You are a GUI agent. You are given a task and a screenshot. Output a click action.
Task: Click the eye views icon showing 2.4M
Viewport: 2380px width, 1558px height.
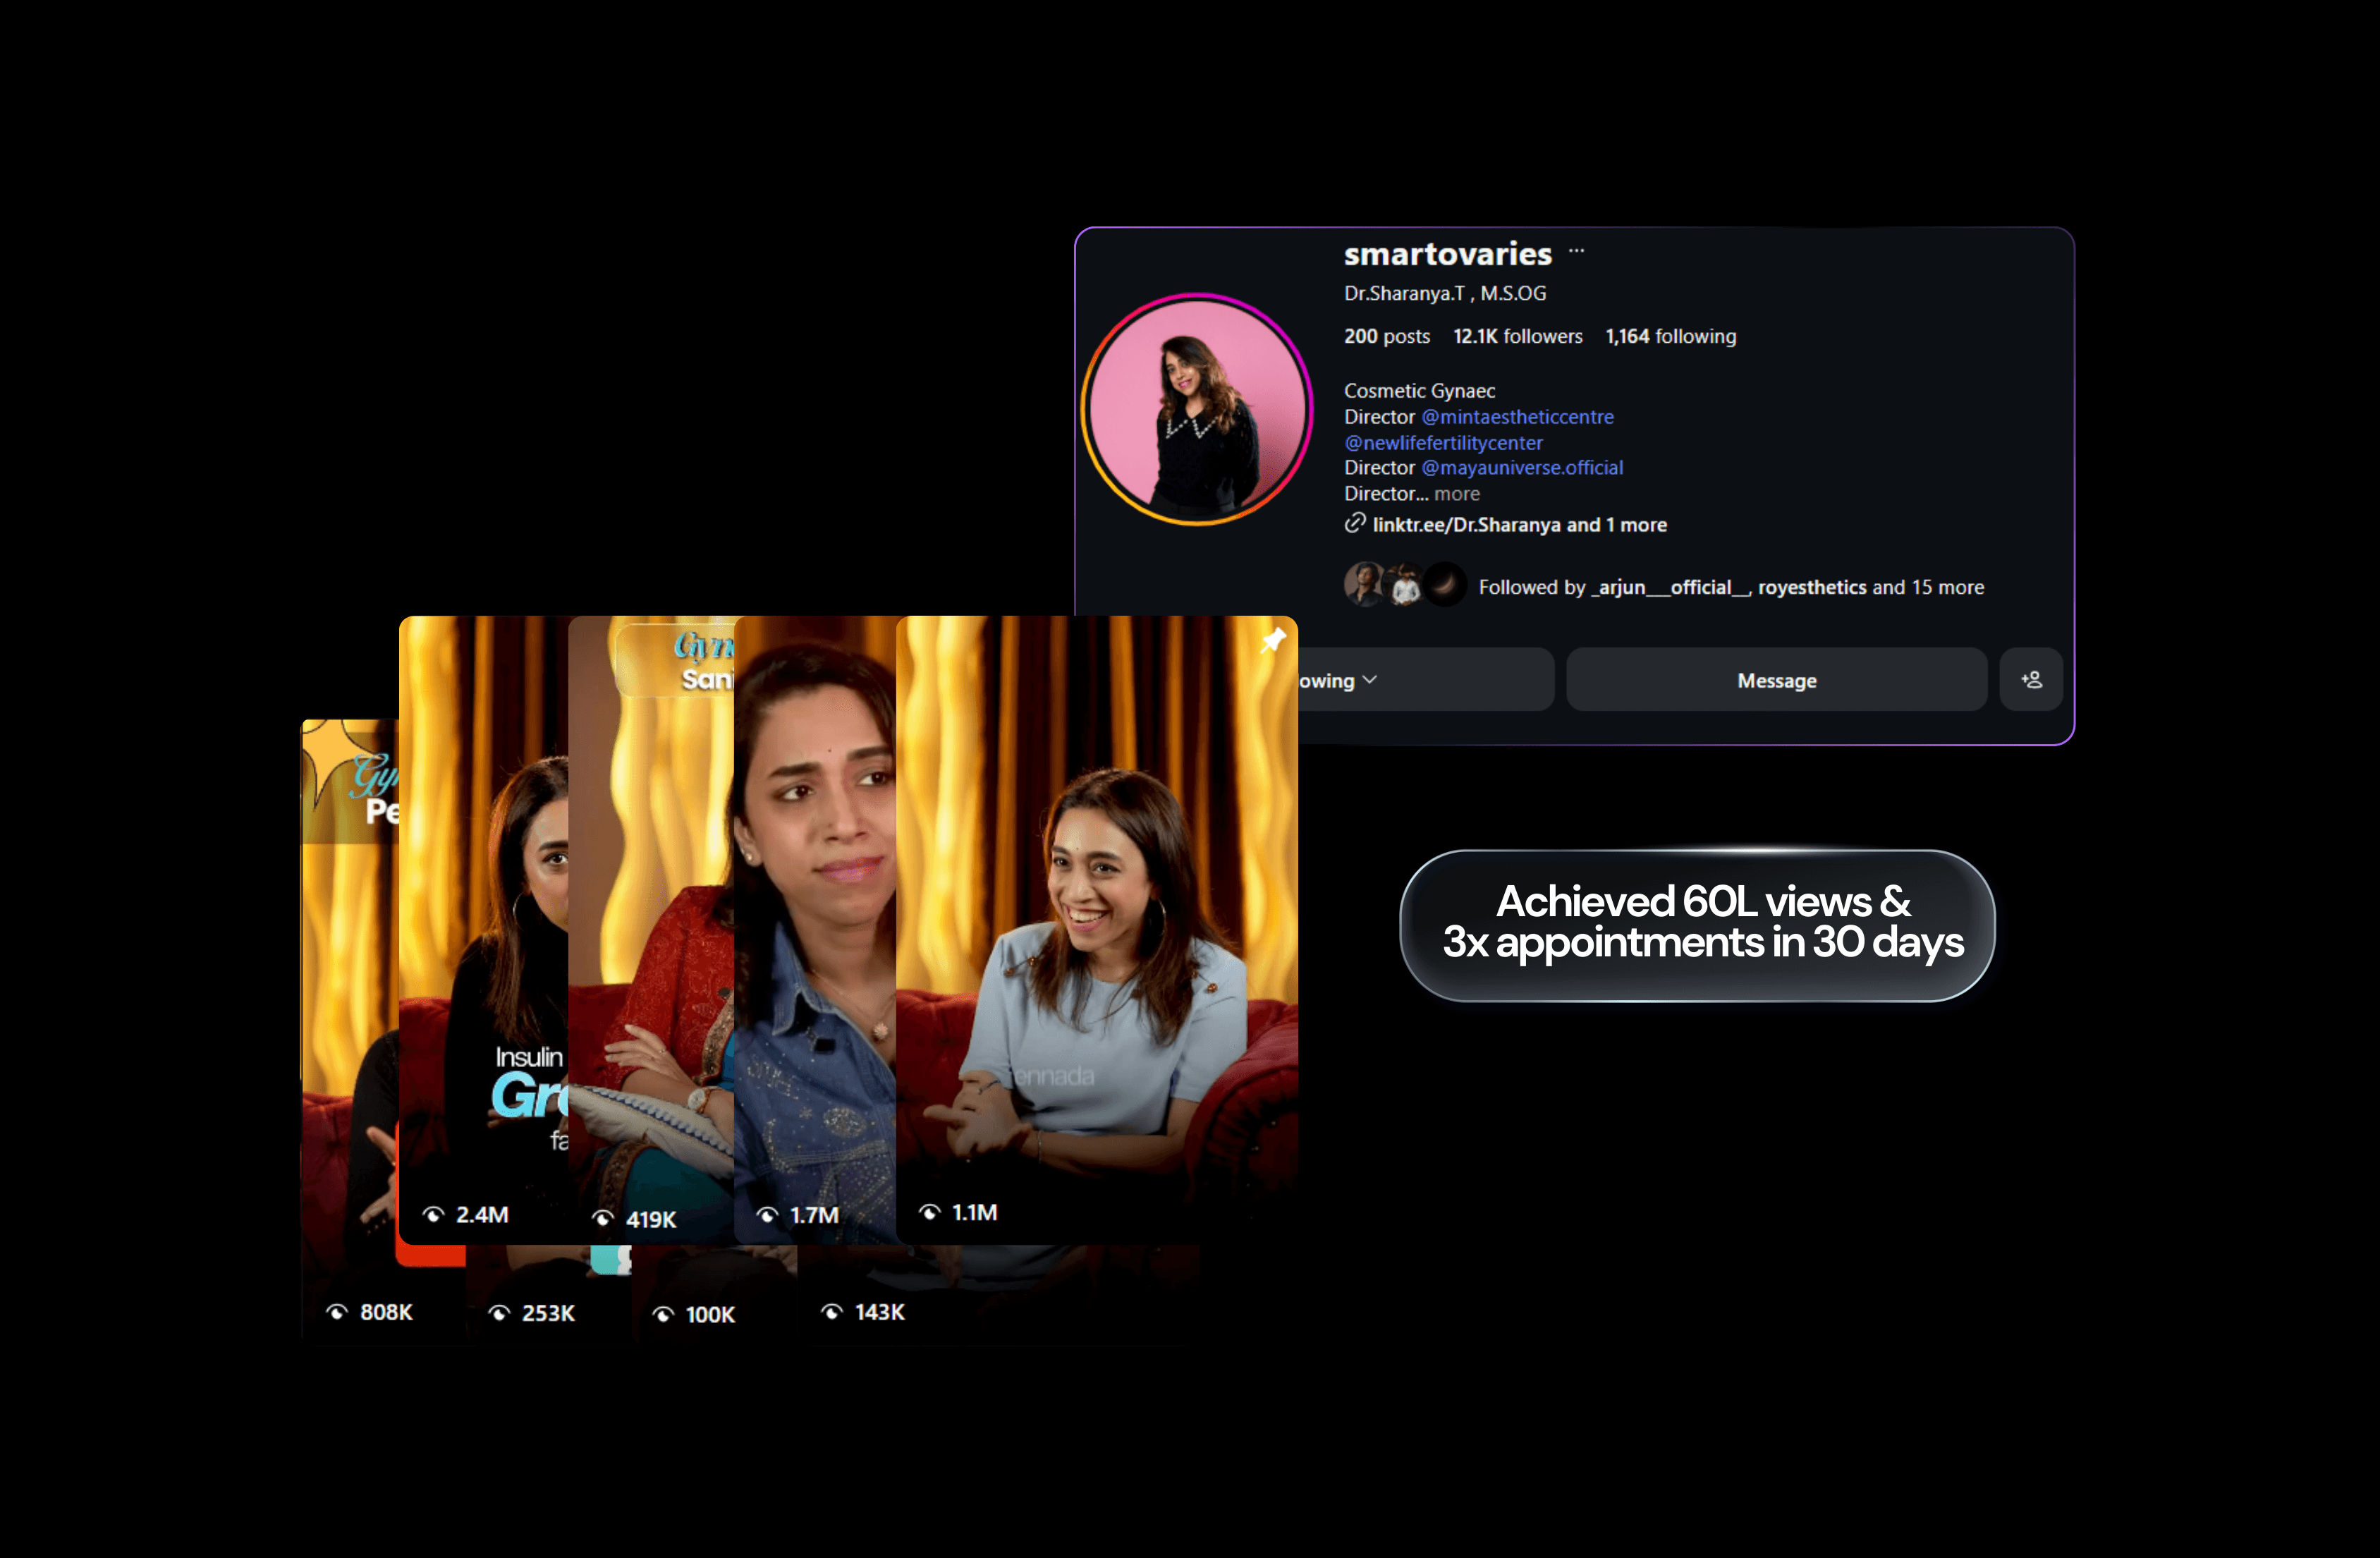[x=433, y=1214]
